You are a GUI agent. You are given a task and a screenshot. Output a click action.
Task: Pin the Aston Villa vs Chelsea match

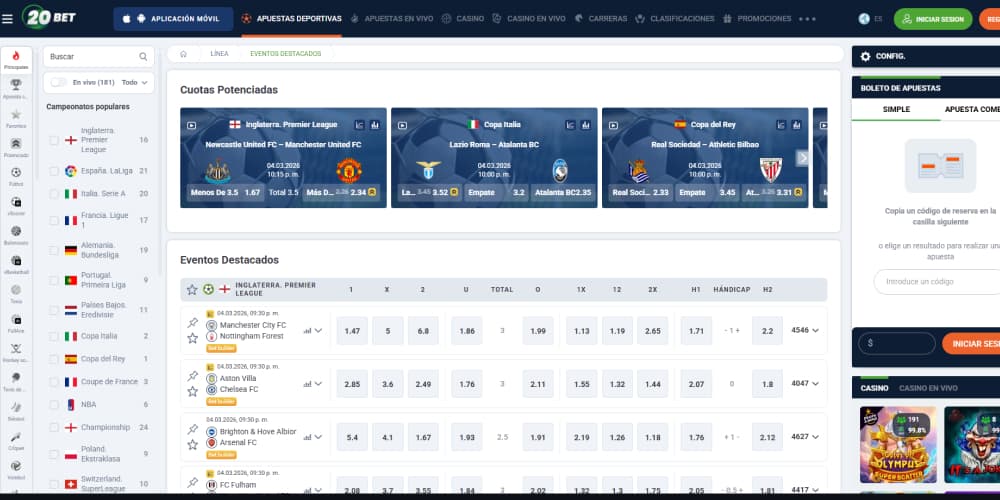[x=192, y=376]
